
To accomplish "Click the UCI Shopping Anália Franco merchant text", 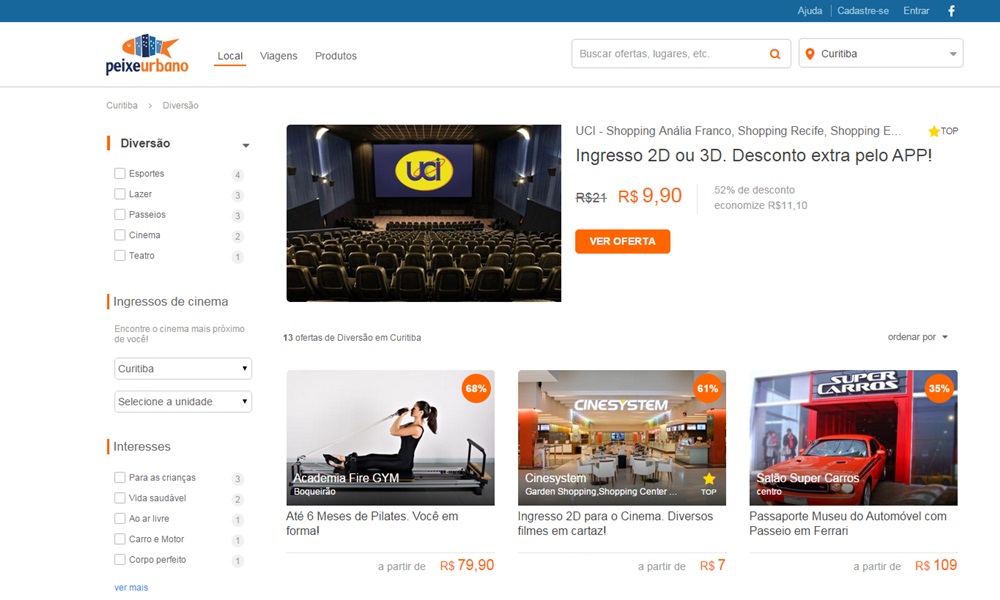I will (738, 131).
